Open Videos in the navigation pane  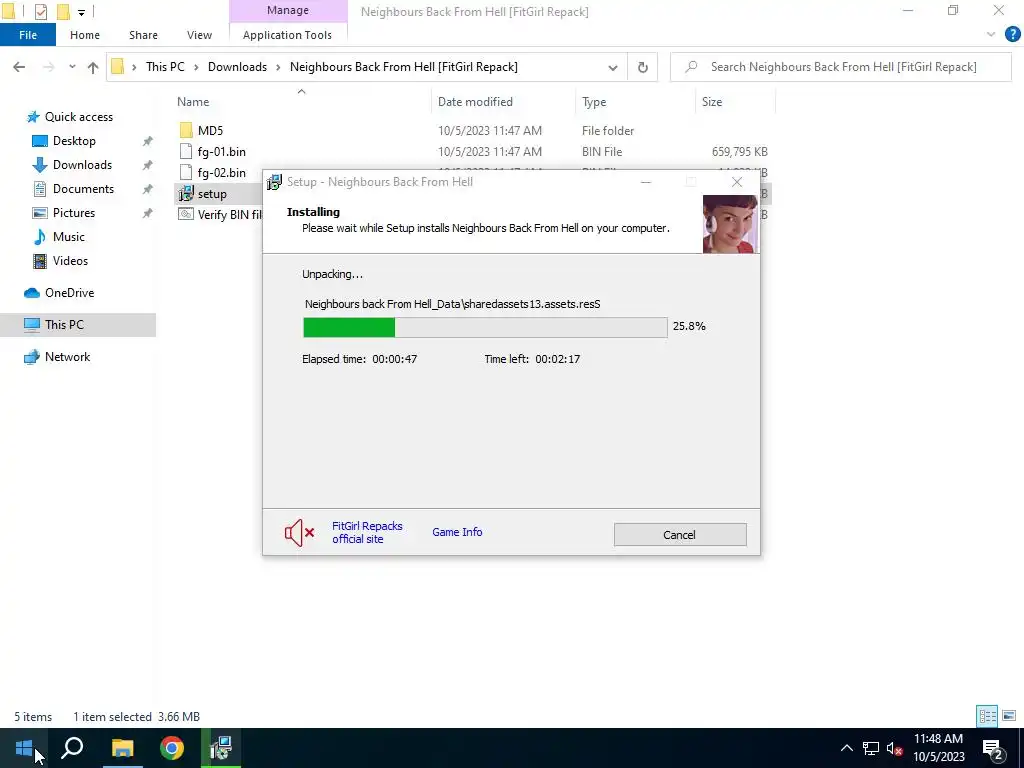click(70, 261)
